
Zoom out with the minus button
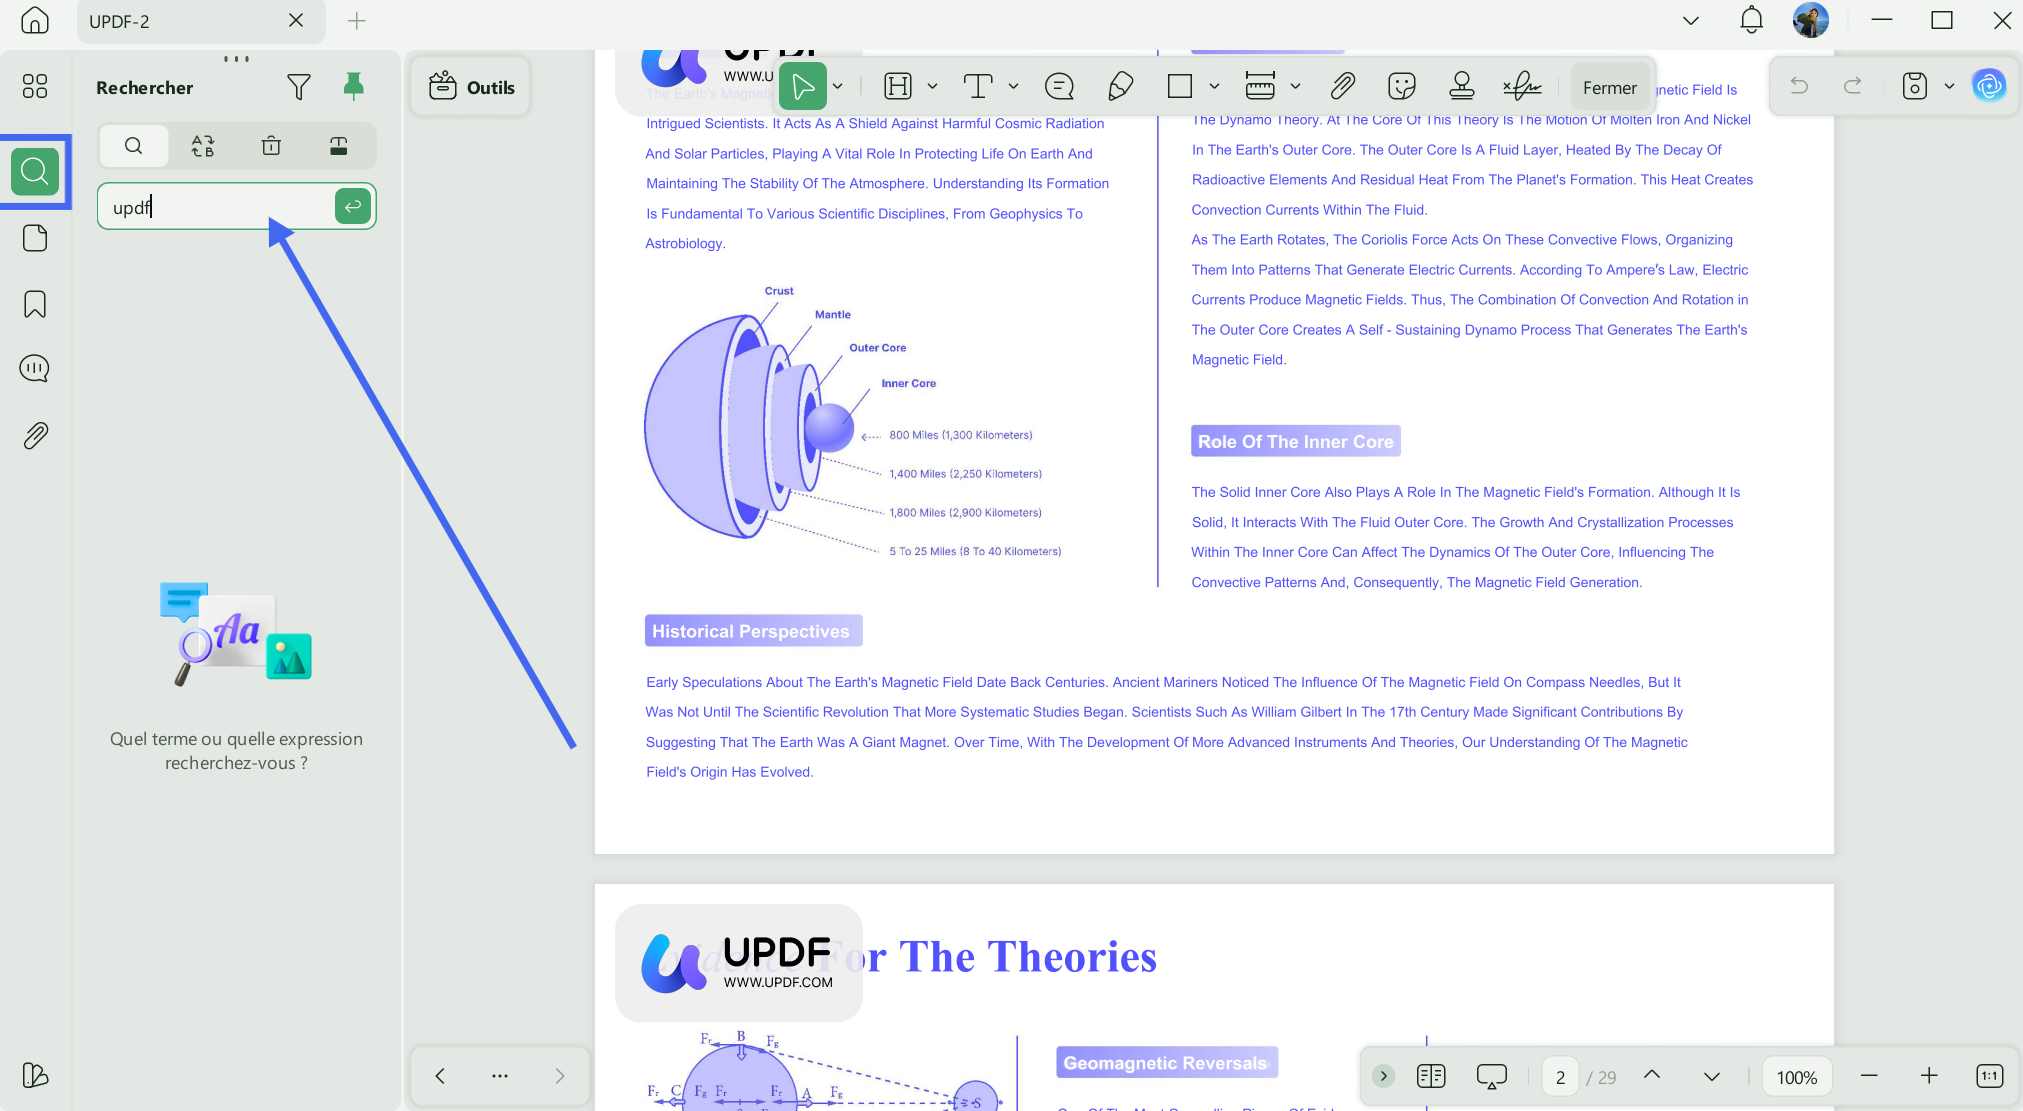[1869, 1076]
